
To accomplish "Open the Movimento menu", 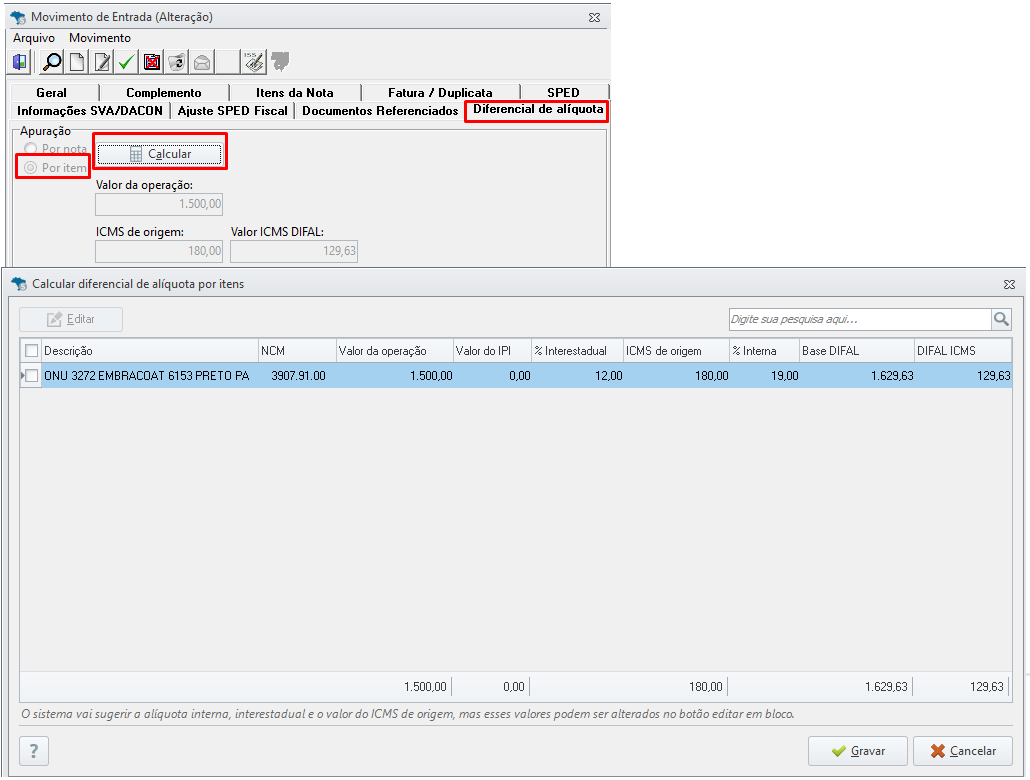I will click(100, 38).
